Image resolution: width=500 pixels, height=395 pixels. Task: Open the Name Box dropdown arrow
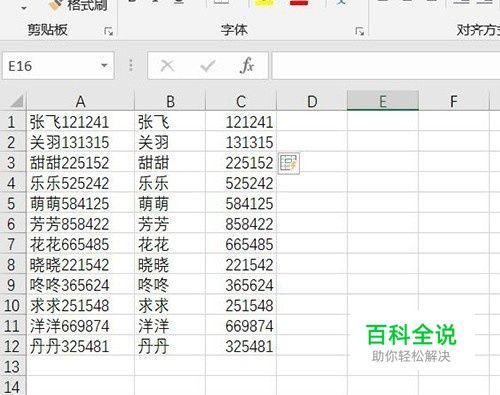tap(104, 65)
